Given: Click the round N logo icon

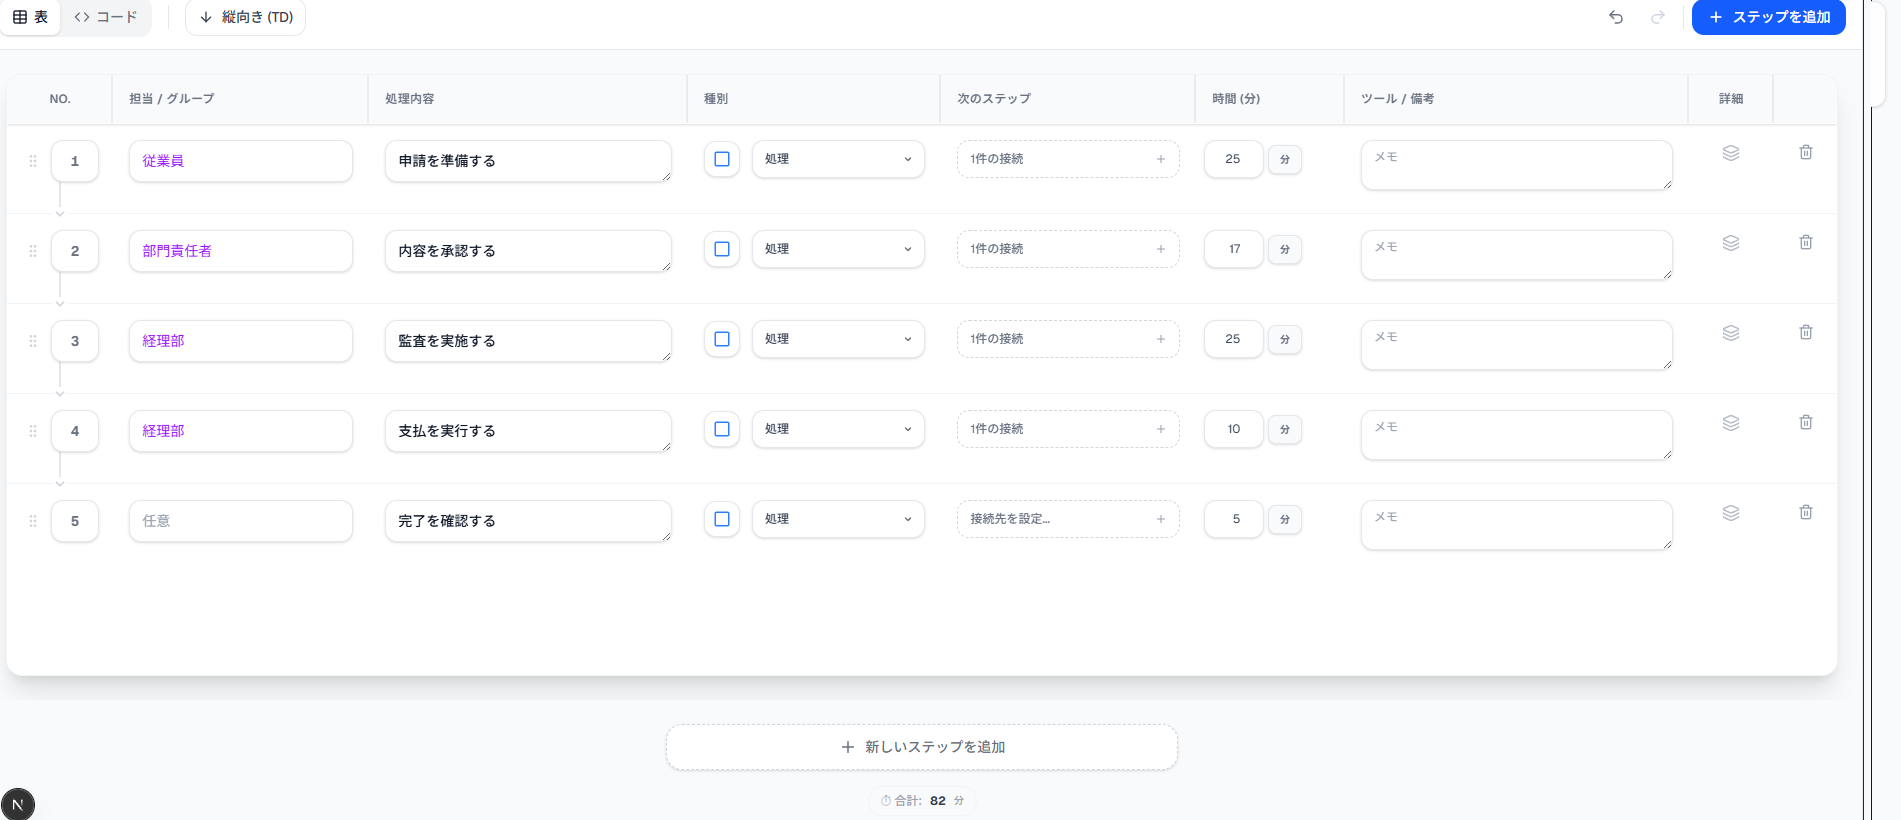Looking at the screenshot, I should 18,804.
